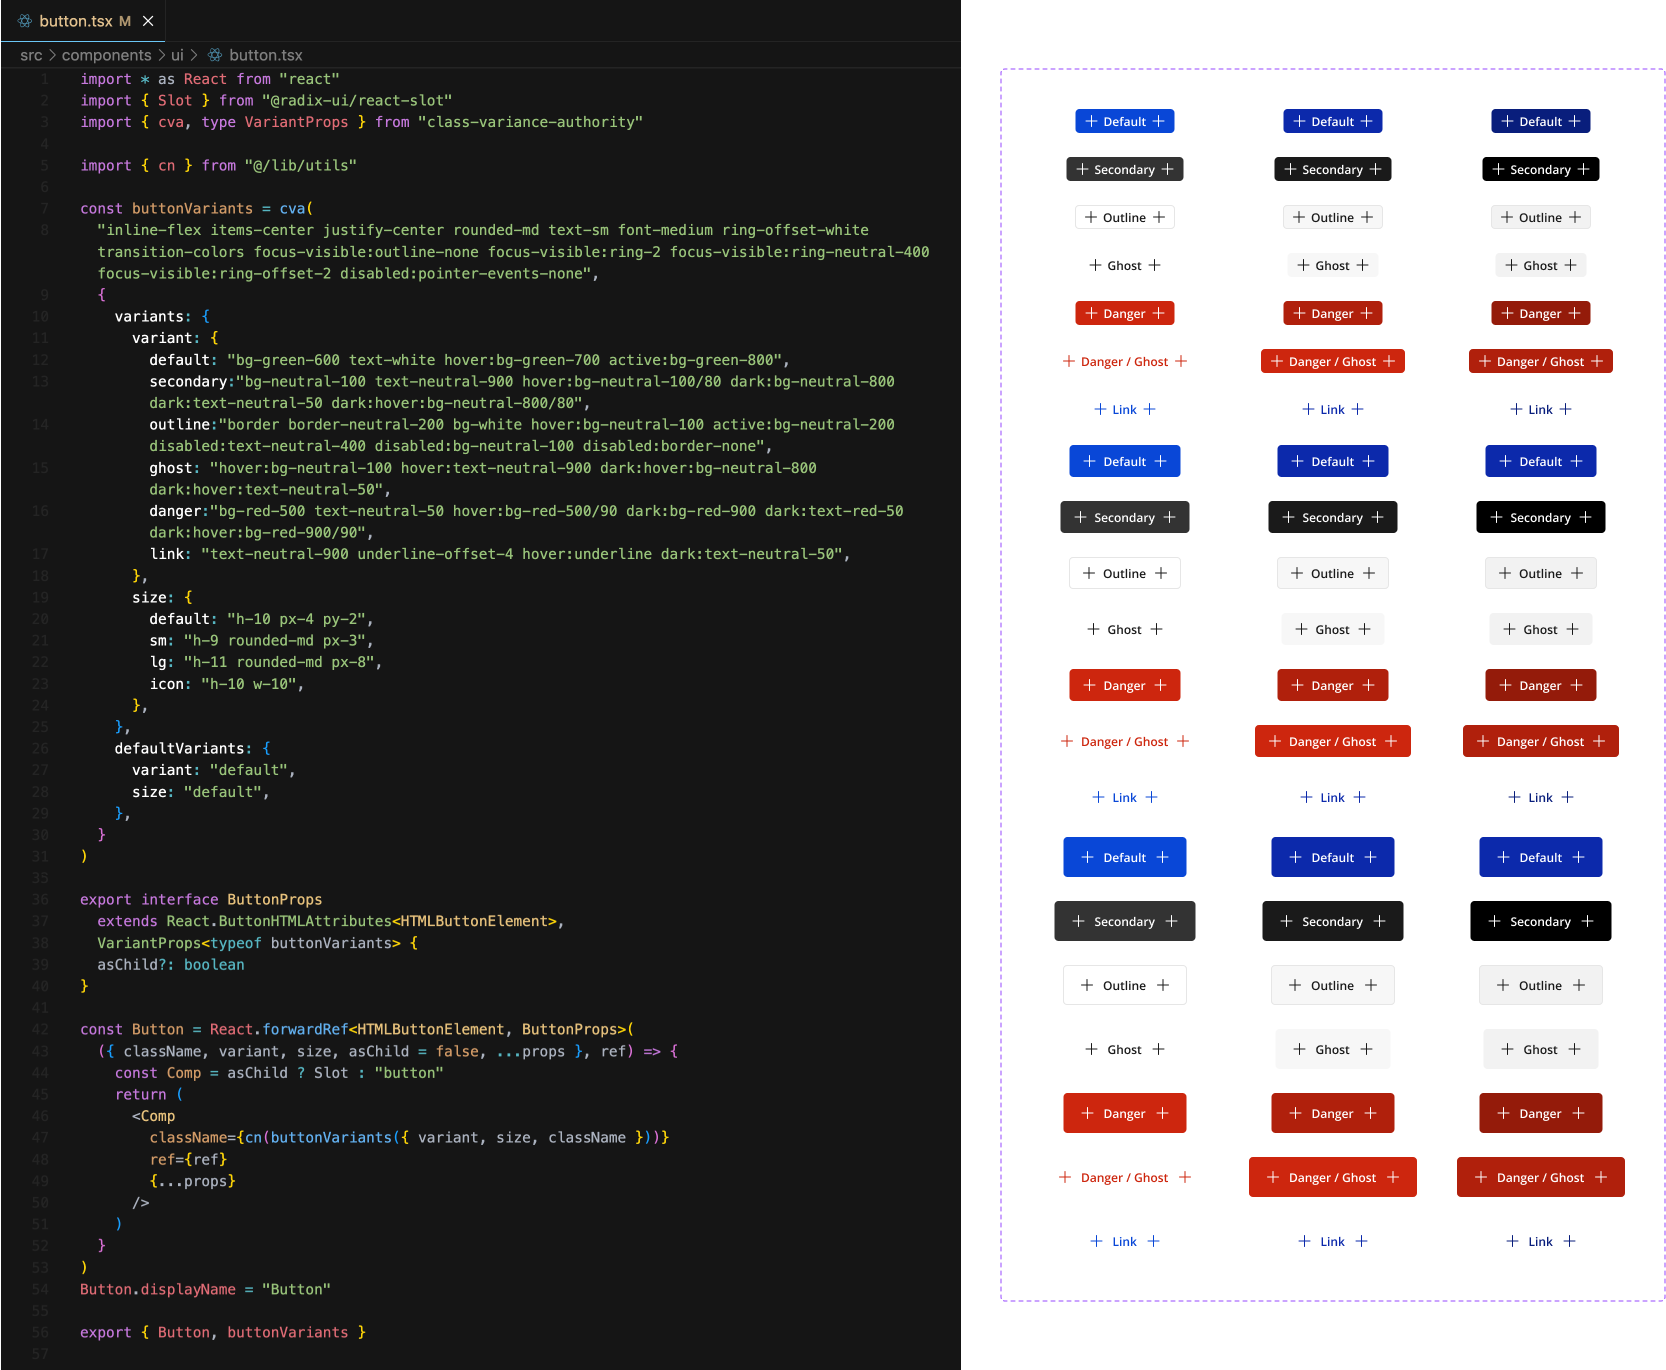This screenshot has width=1666, height=1370.
Task: Click the trailing plus icon of the medium left-column Danger / Ghost button
Action: 1183,741
